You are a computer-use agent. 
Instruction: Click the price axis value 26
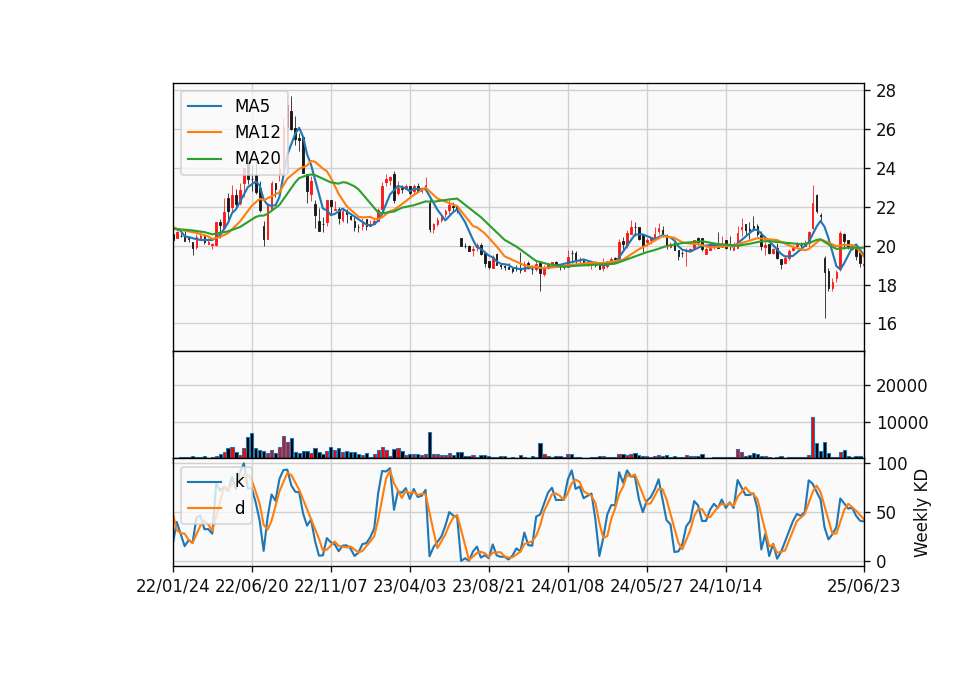(886, 130)
